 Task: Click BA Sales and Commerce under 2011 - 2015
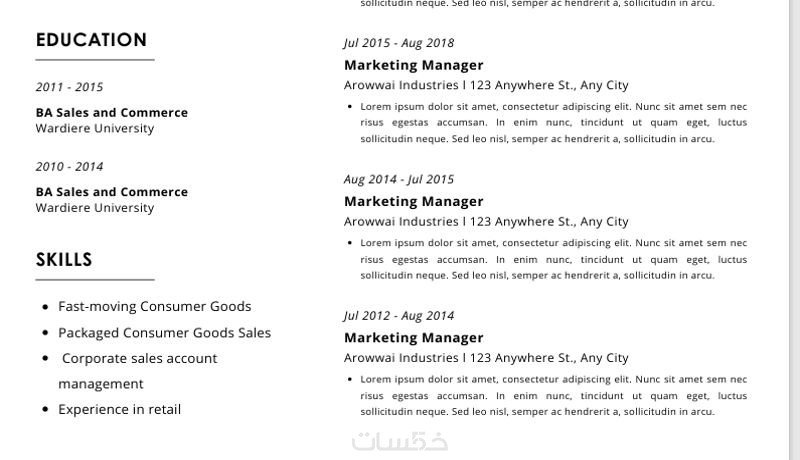111,113
